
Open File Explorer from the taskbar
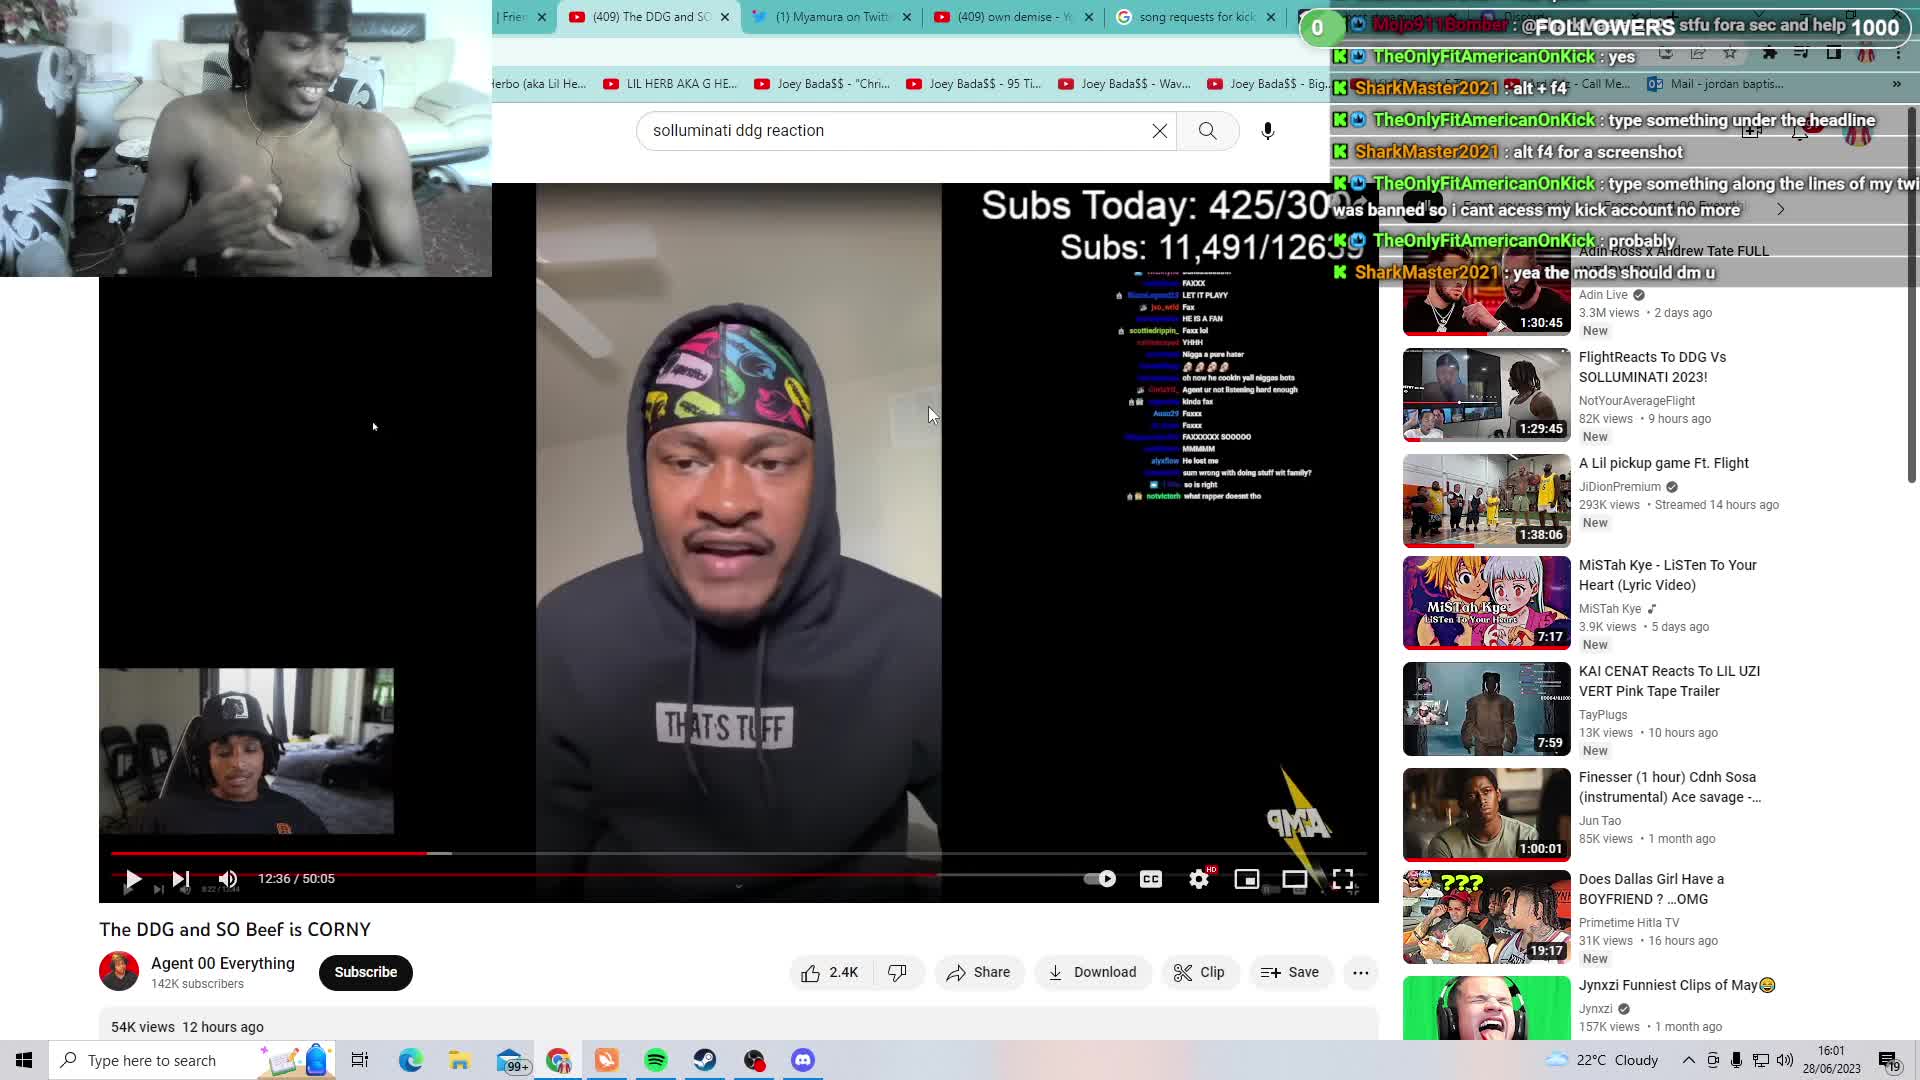point(459,1060)
